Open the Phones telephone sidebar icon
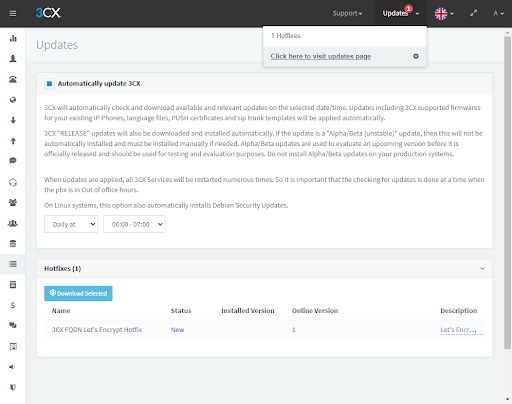 13,79
